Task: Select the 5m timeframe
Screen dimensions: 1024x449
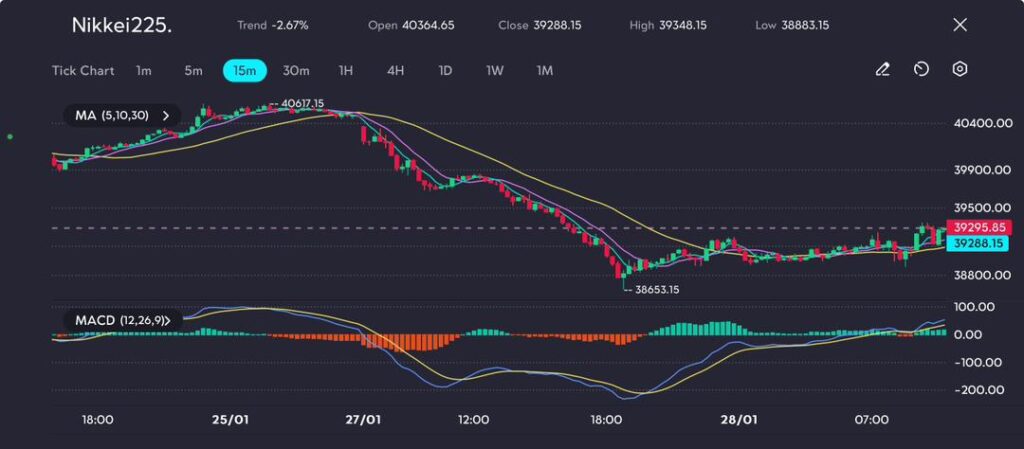Action: coord(193,70)
